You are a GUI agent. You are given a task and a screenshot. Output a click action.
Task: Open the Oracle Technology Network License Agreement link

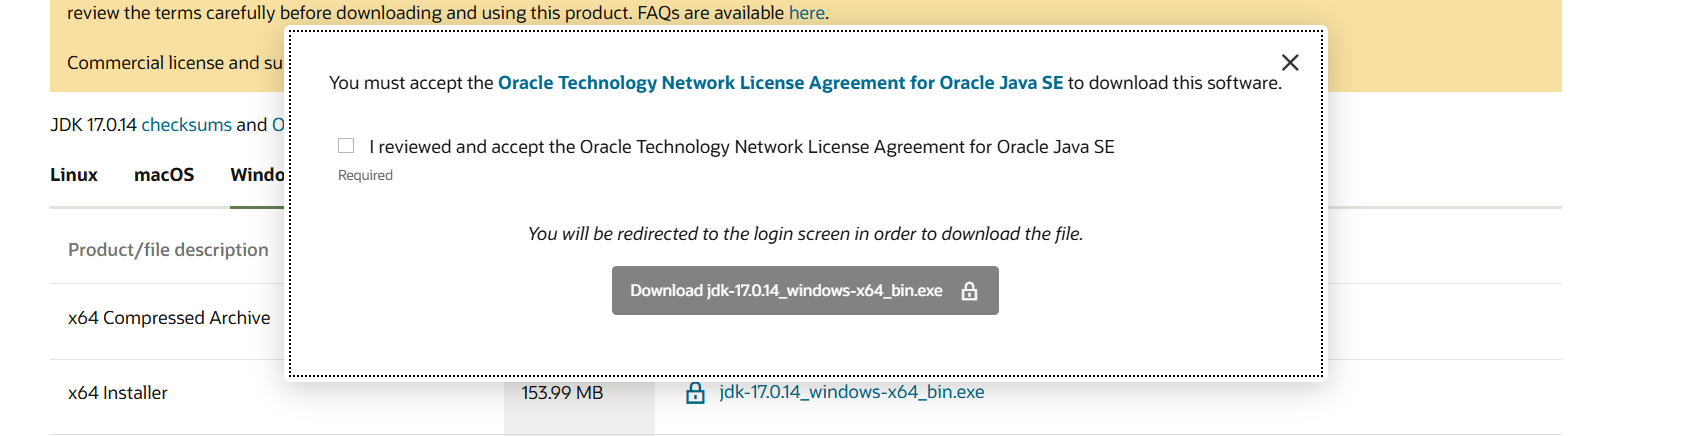click(780, 83)
